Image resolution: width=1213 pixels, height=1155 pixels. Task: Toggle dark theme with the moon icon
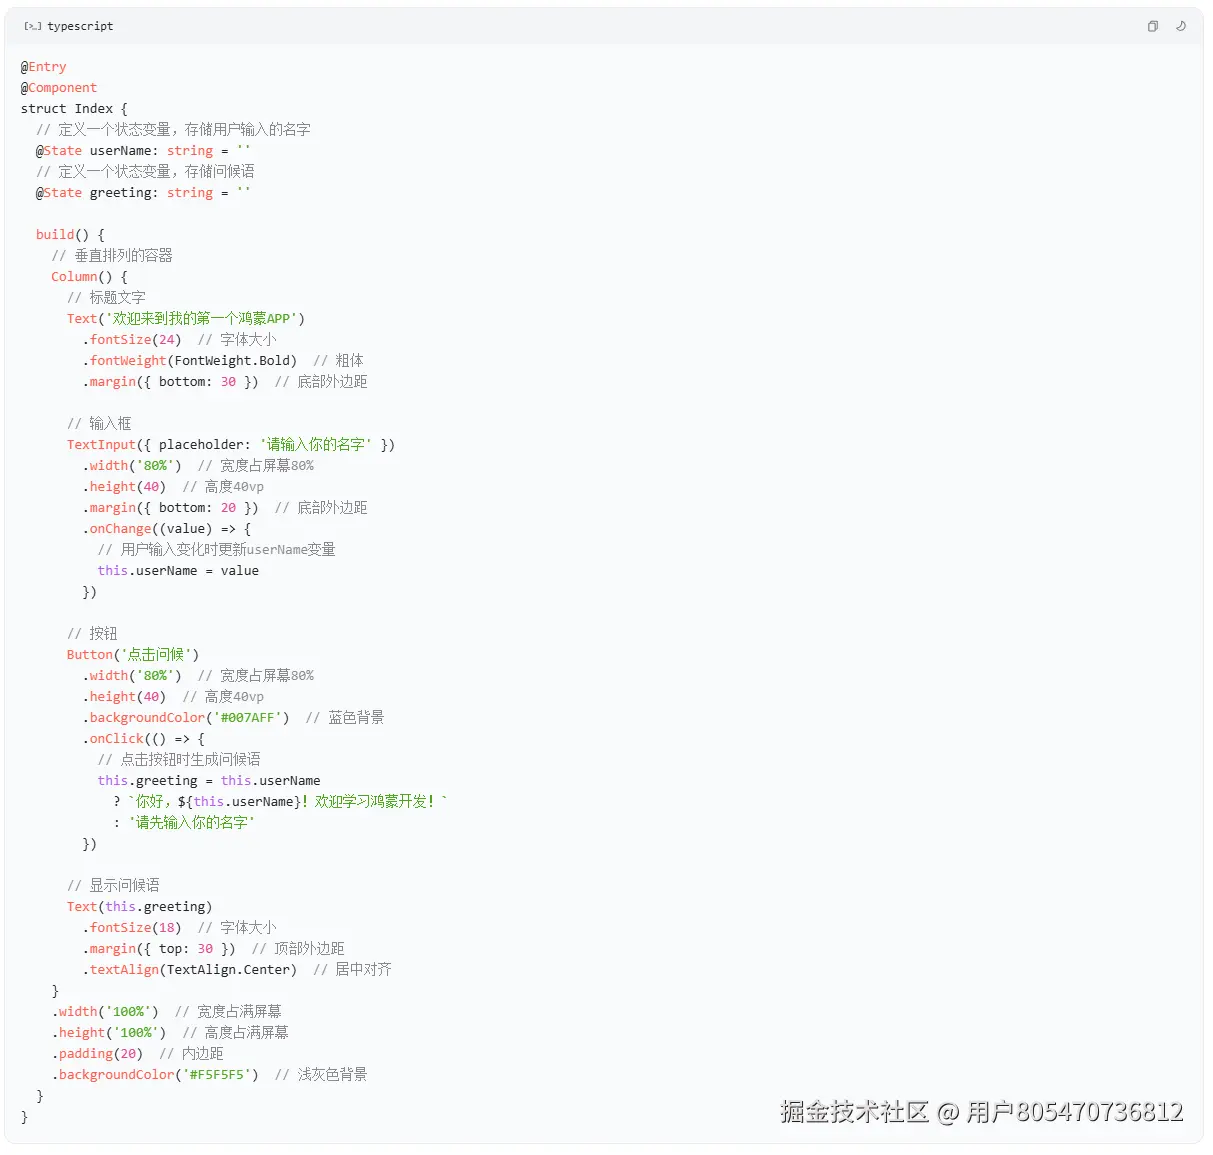pos(1181,26)
